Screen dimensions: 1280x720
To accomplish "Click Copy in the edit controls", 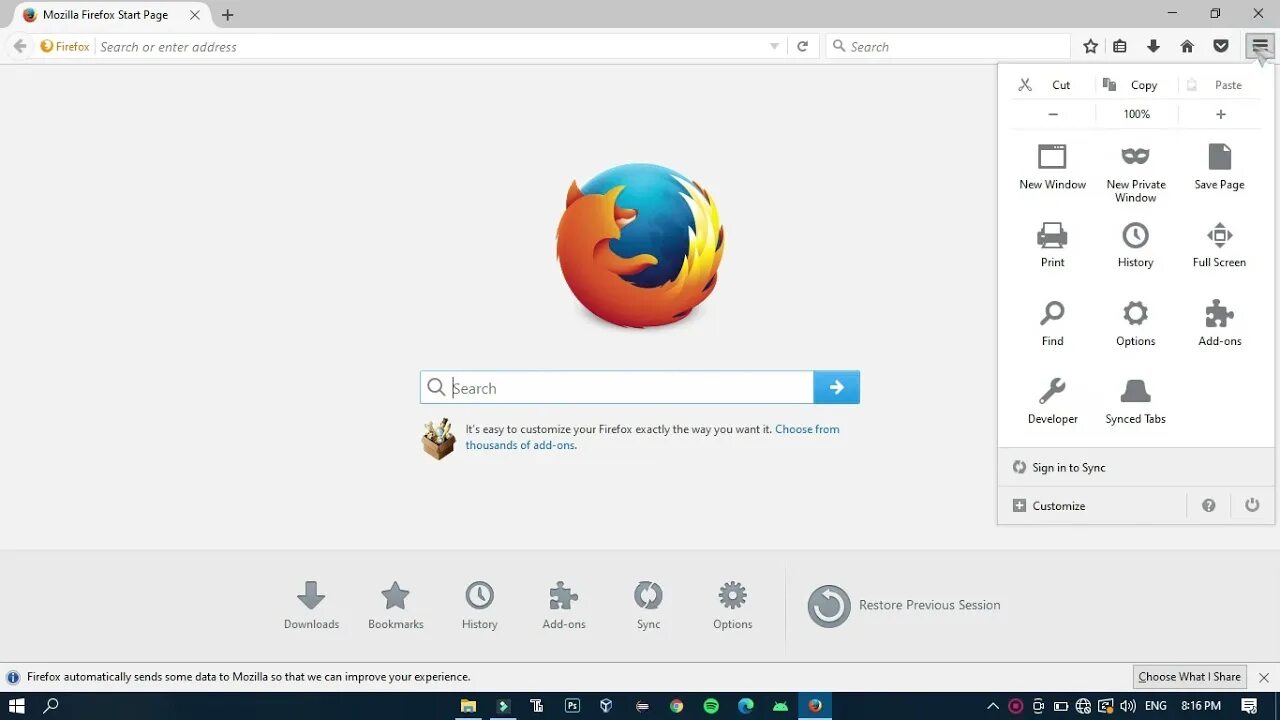I will [x=1136, y=85].
